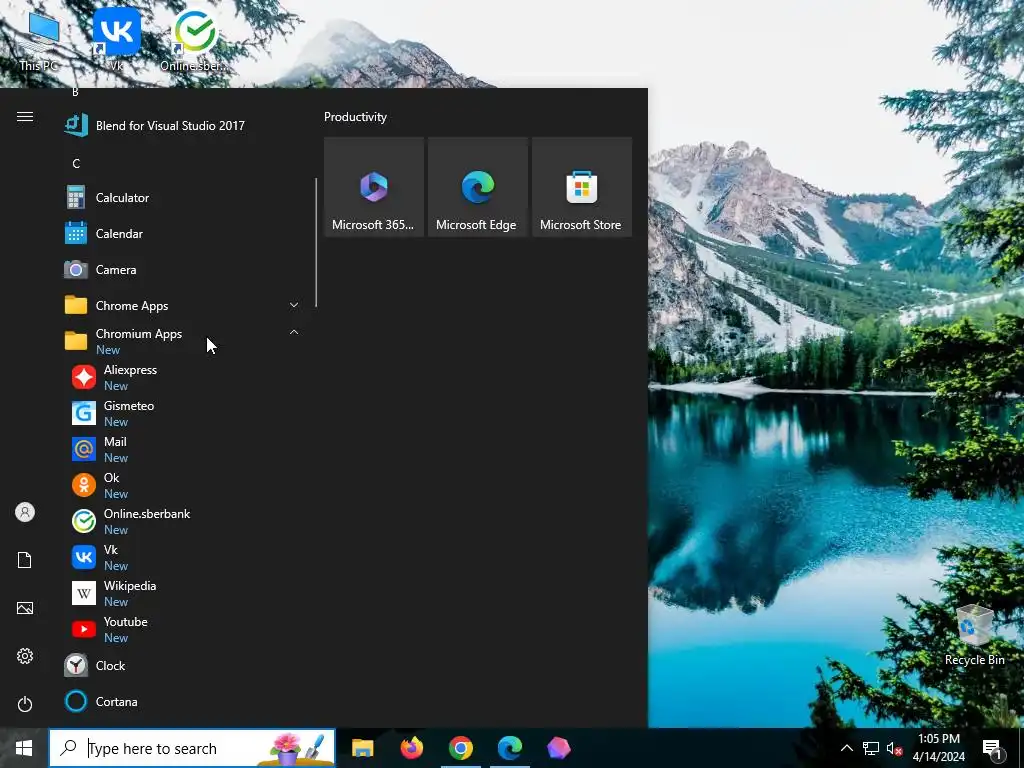Click the app list scrollbar
The image size is (1024, 768).
pyautogui.click(x=316, y=242)
